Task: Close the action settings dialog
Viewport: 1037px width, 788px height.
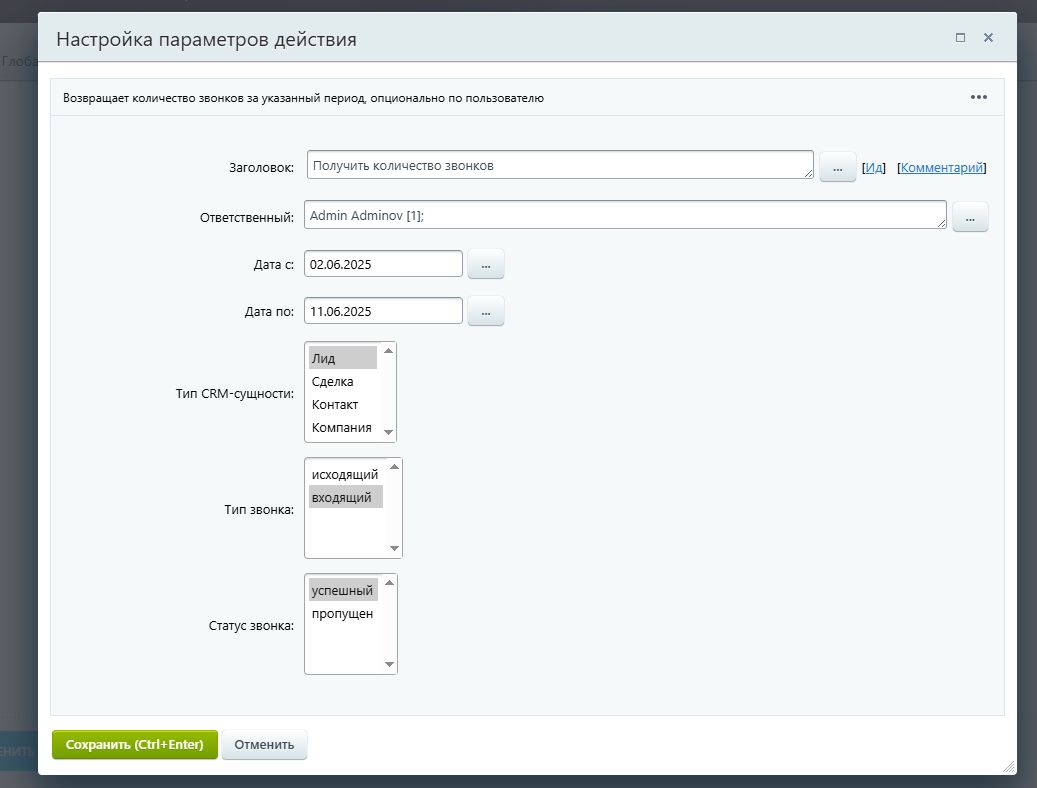Action: [x=988, y=38]
